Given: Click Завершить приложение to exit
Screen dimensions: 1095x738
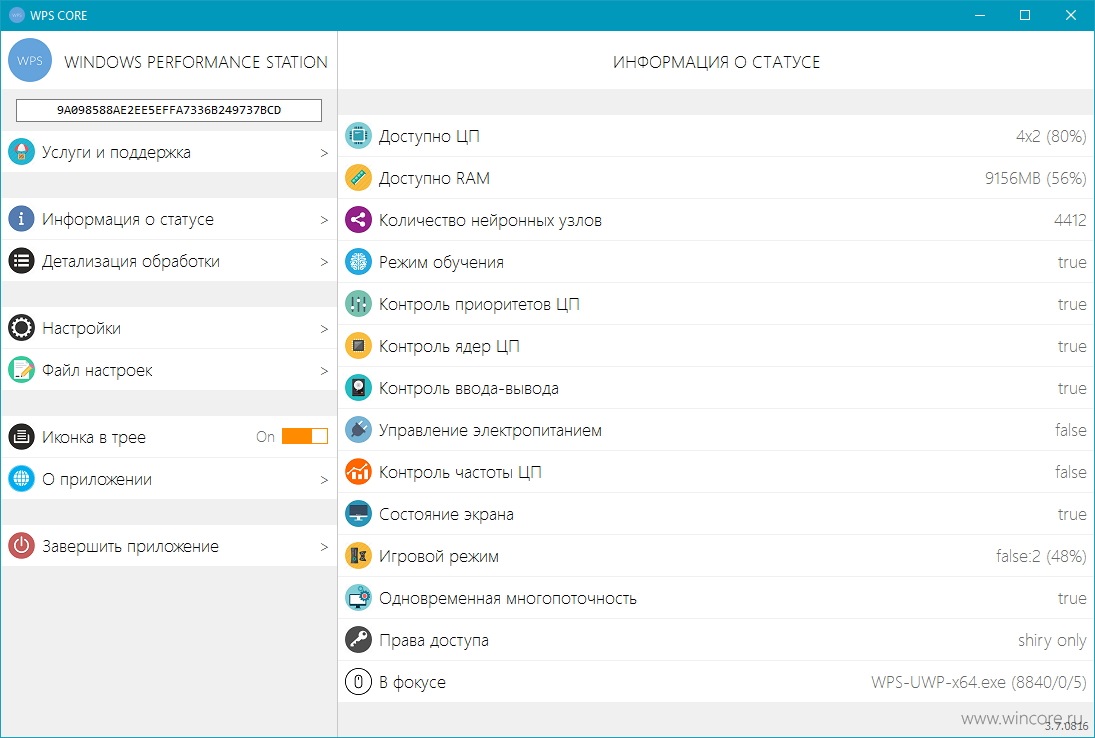Looking at the screenshot, I should [169, 545].
